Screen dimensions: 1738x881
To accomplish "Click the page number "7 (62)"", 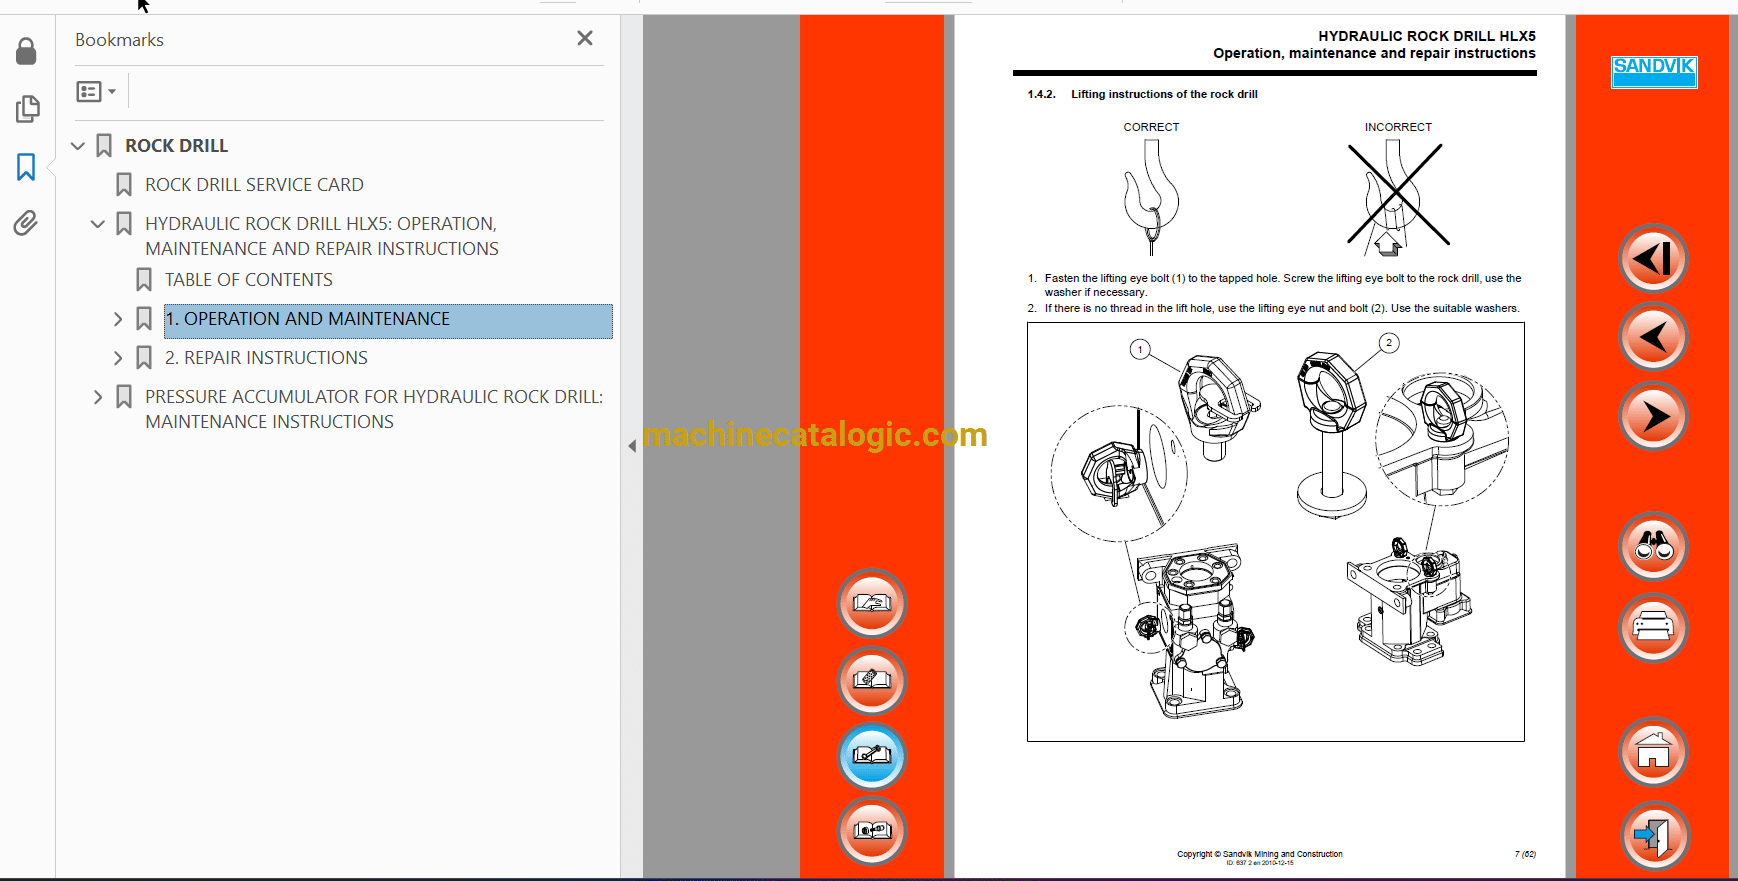I will click(1525, 854).
